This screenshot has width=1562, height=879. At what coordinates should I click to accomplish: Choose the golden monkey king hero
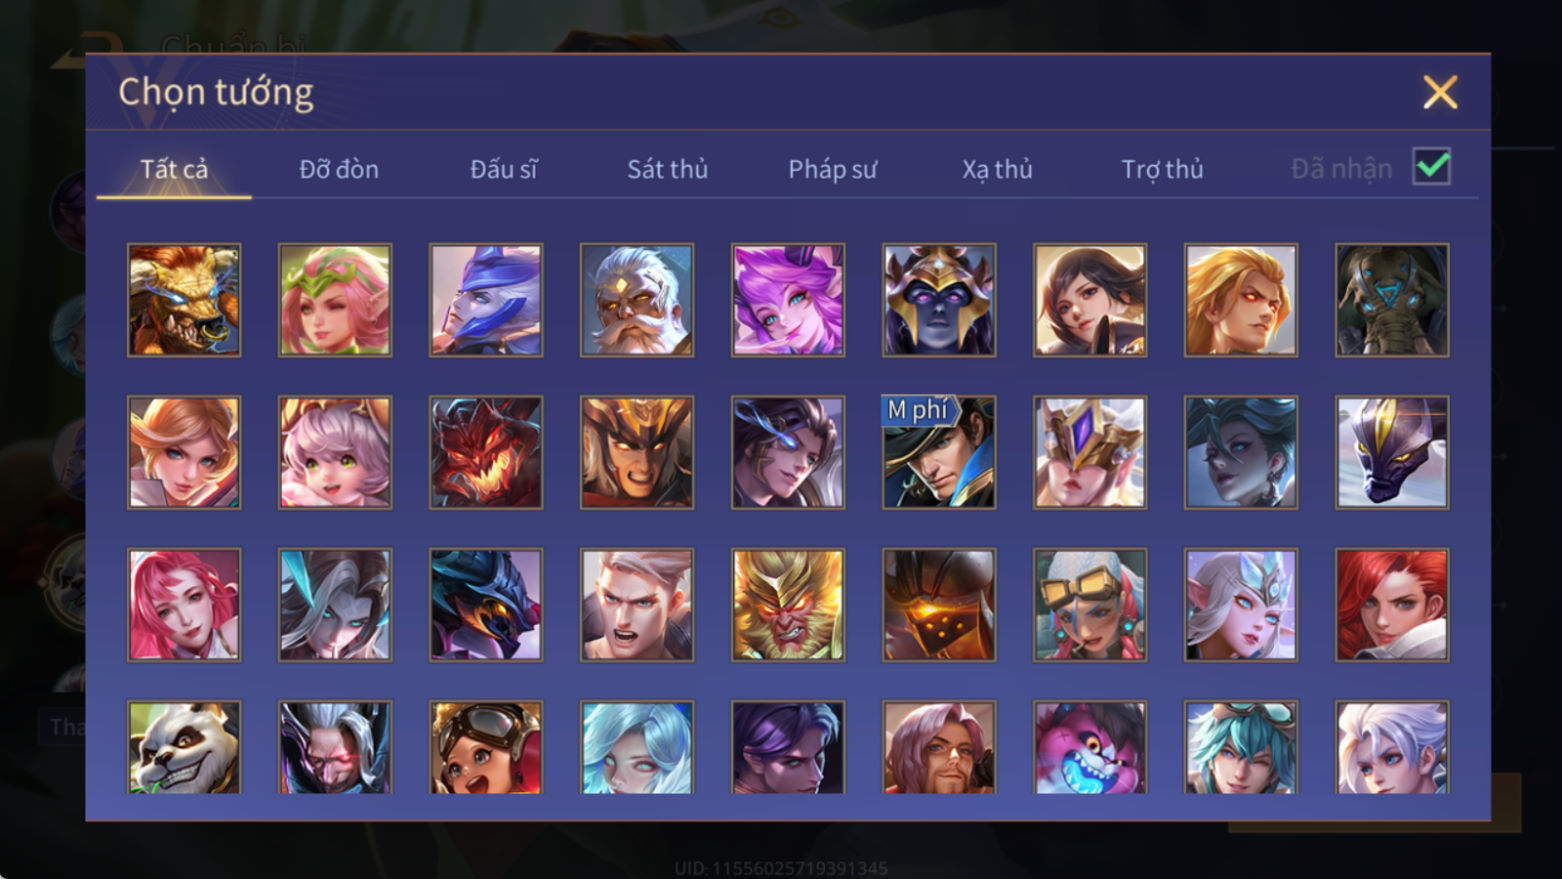788,604
